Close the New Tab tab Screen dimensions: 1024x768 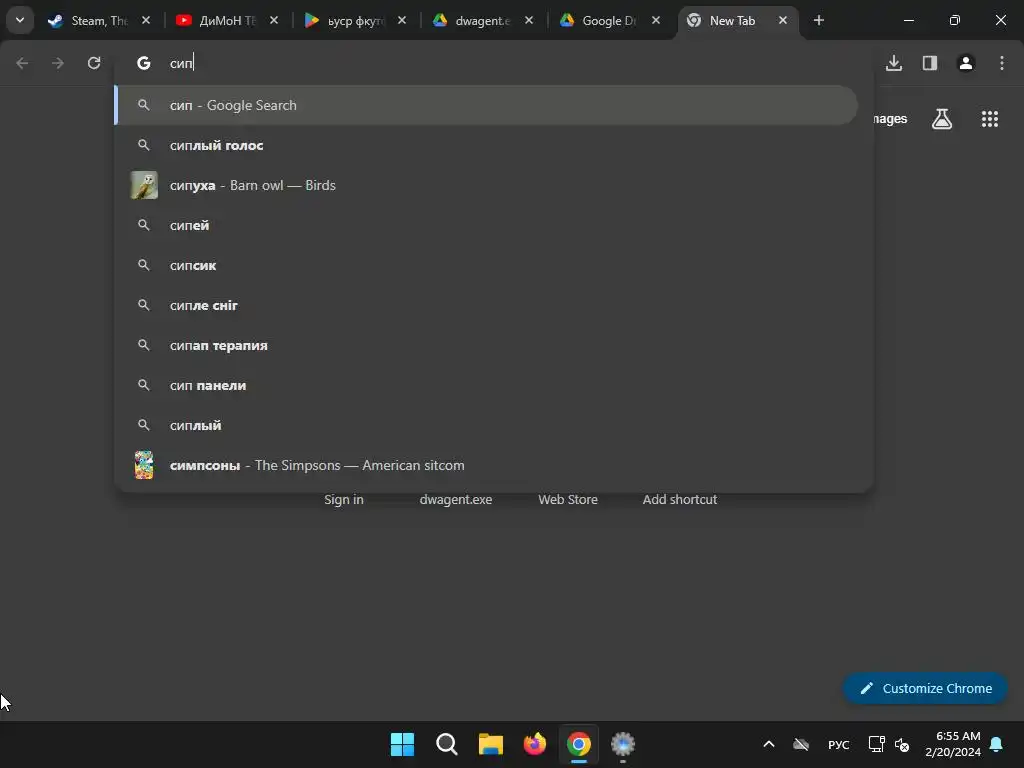click(x=783, y=20)
